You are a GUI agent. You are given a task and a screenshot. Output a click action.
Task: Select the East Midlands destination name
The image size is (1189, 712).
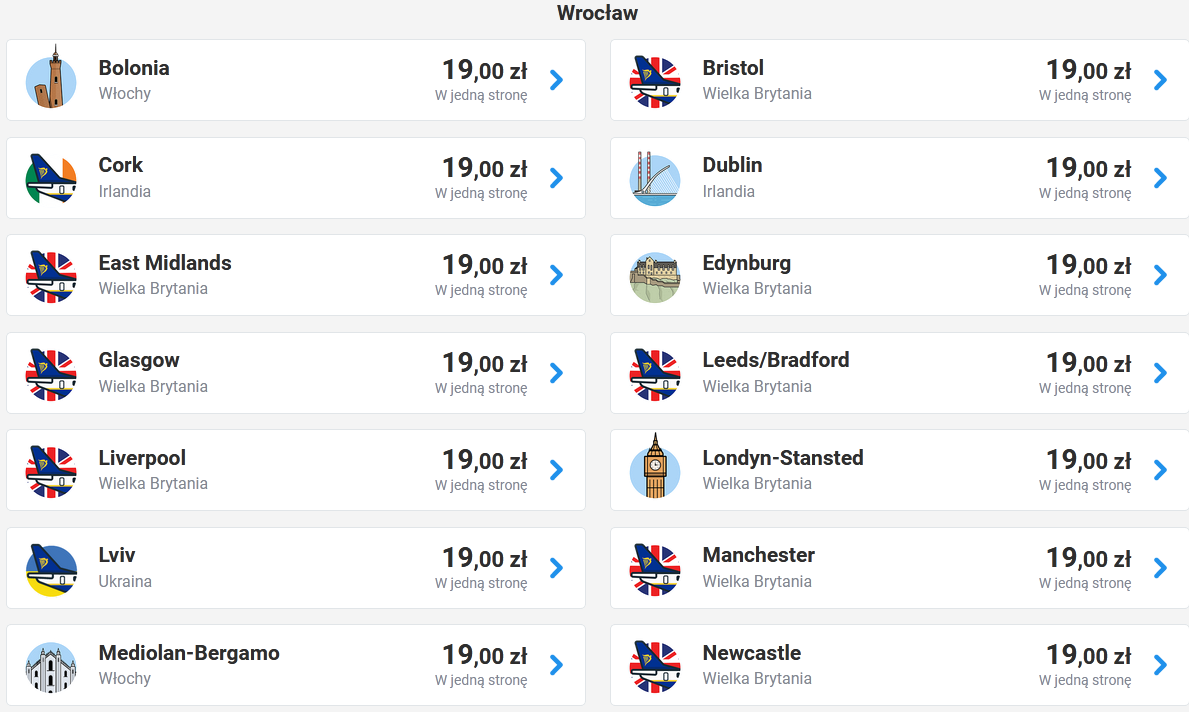[165, 262]
